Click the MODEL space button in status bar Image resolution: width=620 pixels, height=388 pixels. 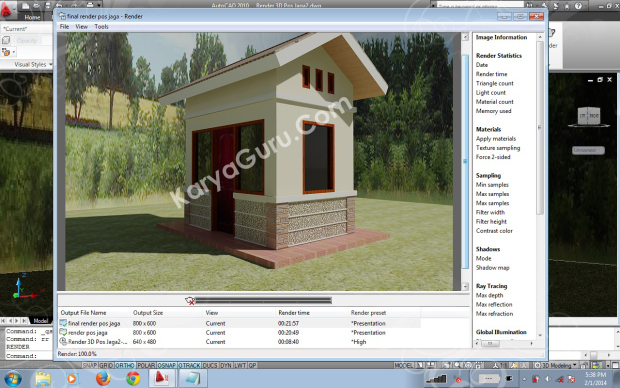(403, 365)
